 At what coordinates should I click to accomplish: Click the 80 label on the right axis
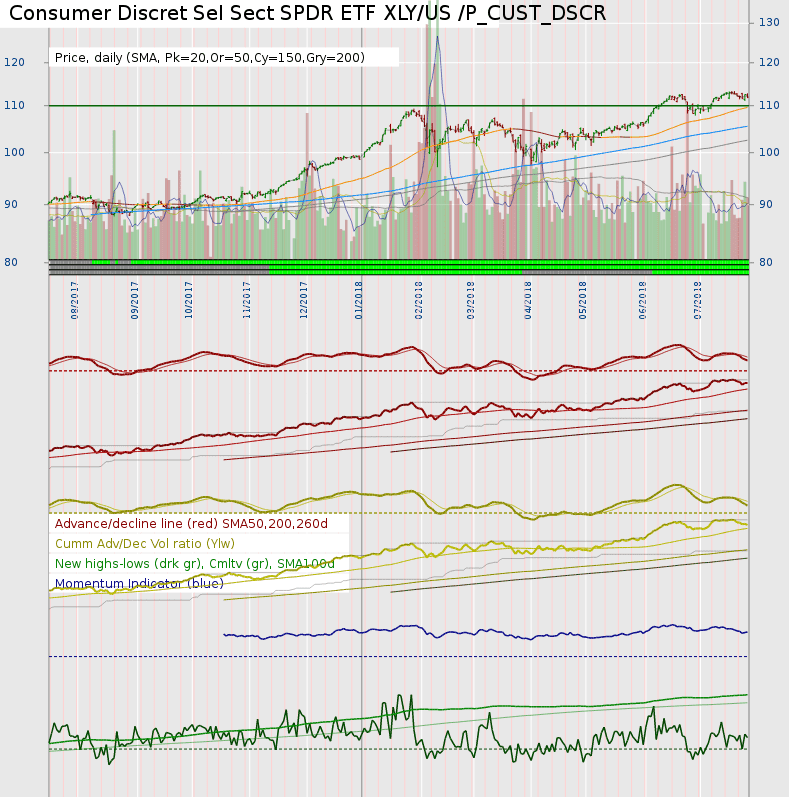pyautogui.click(x=766, y=263)
